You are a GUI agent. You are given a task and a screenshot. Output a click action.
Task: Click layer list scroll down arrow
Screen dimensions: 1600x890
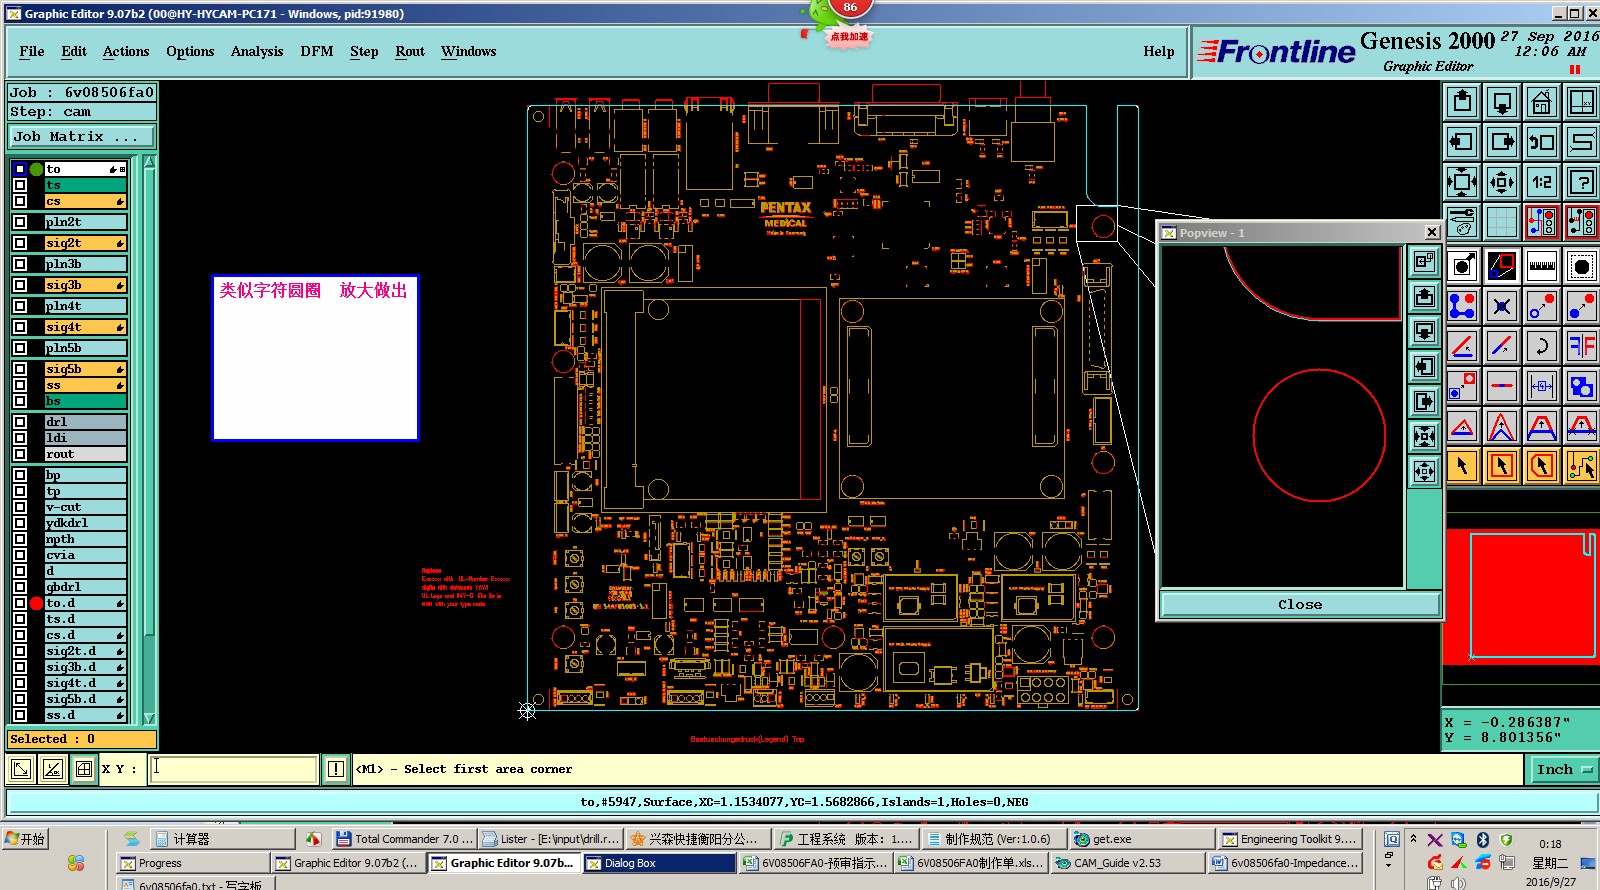149,718
